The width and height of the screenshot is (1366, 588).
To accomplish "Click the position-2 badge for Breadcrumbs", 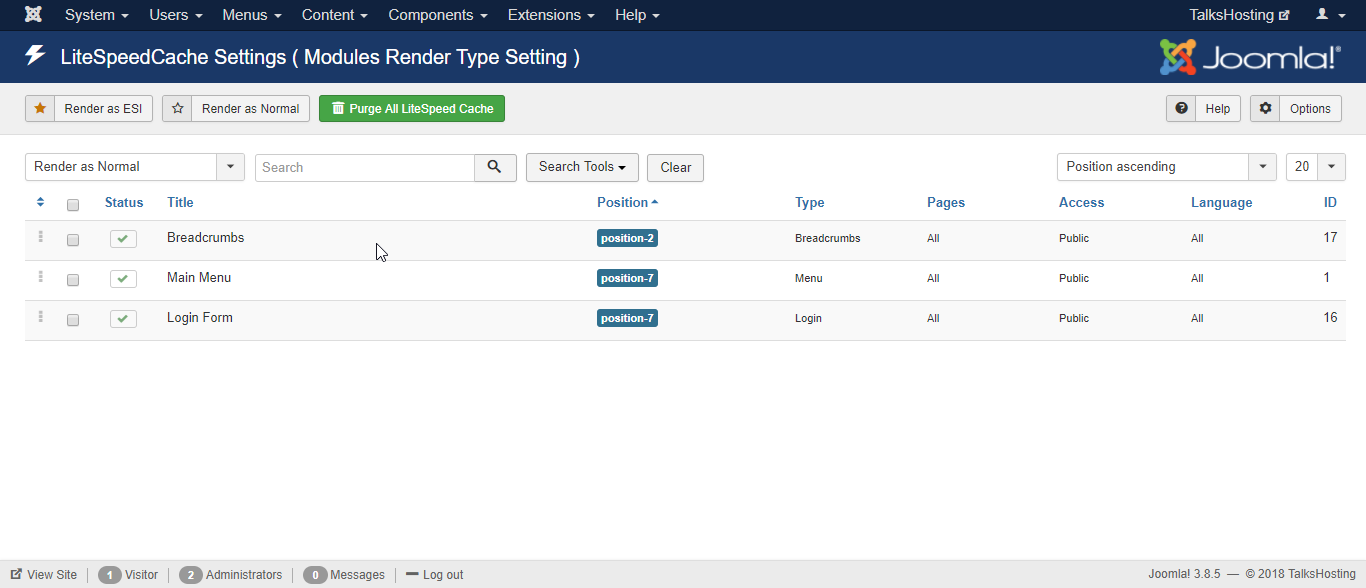I will point(627,238).
